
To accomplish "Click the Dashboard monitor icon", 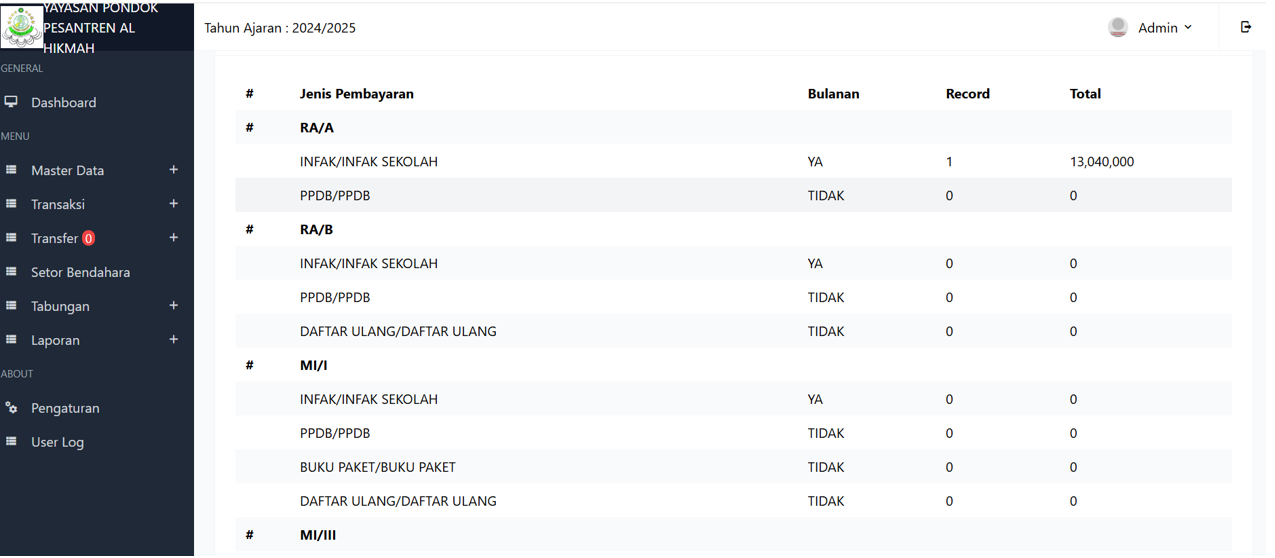I will point(11,102).
